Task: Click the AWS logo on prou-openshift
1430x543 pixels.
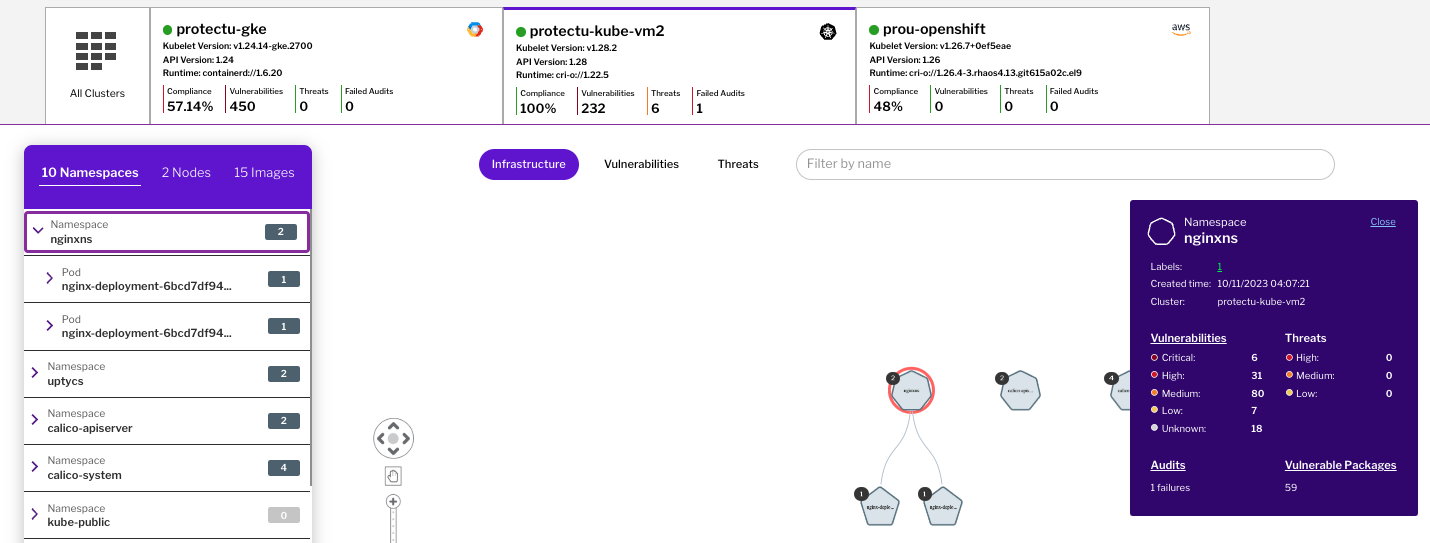Action: (1181, 30)
